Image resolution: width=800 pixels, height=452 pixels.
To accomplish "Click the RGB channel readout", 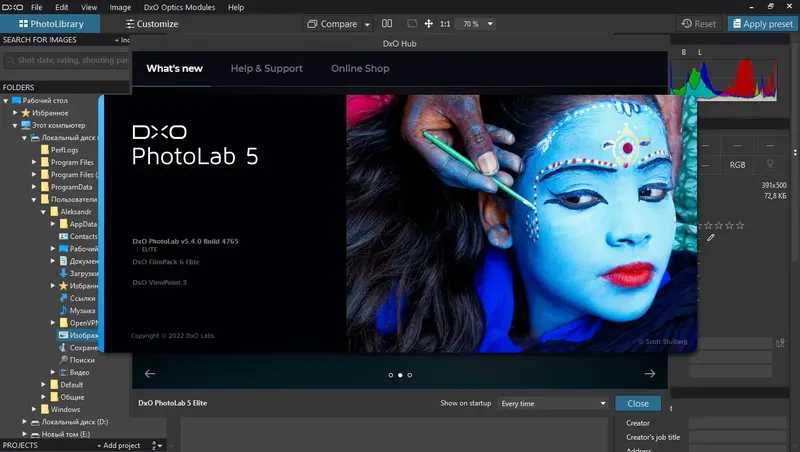I will (x=737, y=165).
